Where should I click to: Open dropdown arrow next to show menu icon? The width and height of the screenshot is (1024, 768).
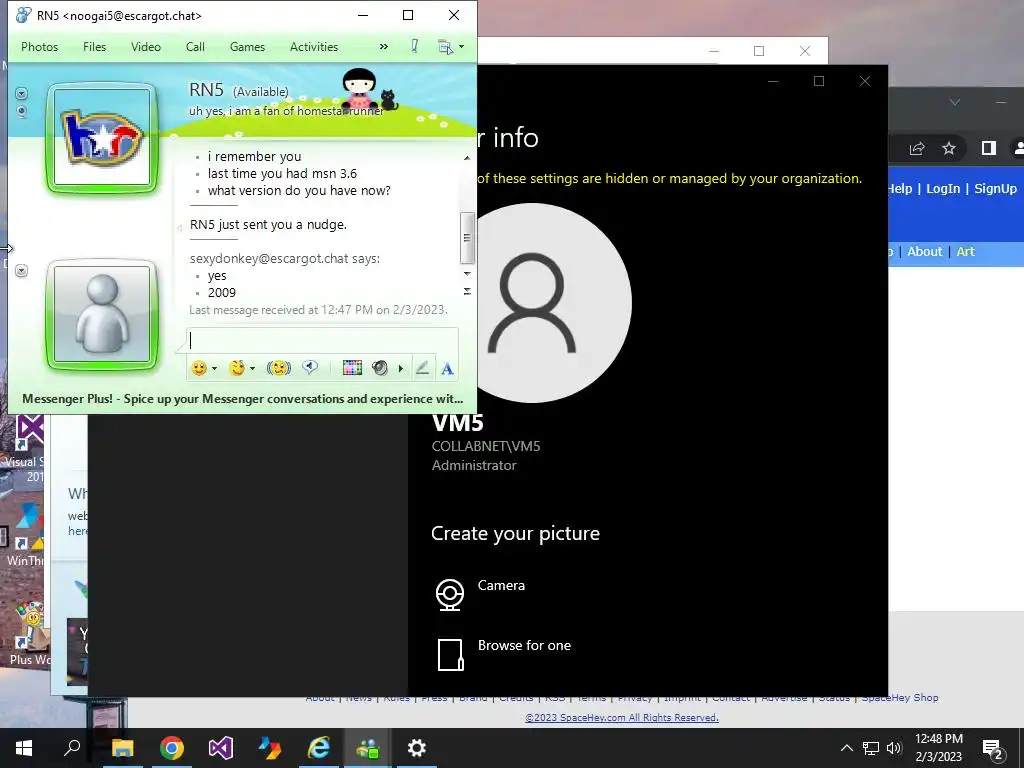point(461,47)
